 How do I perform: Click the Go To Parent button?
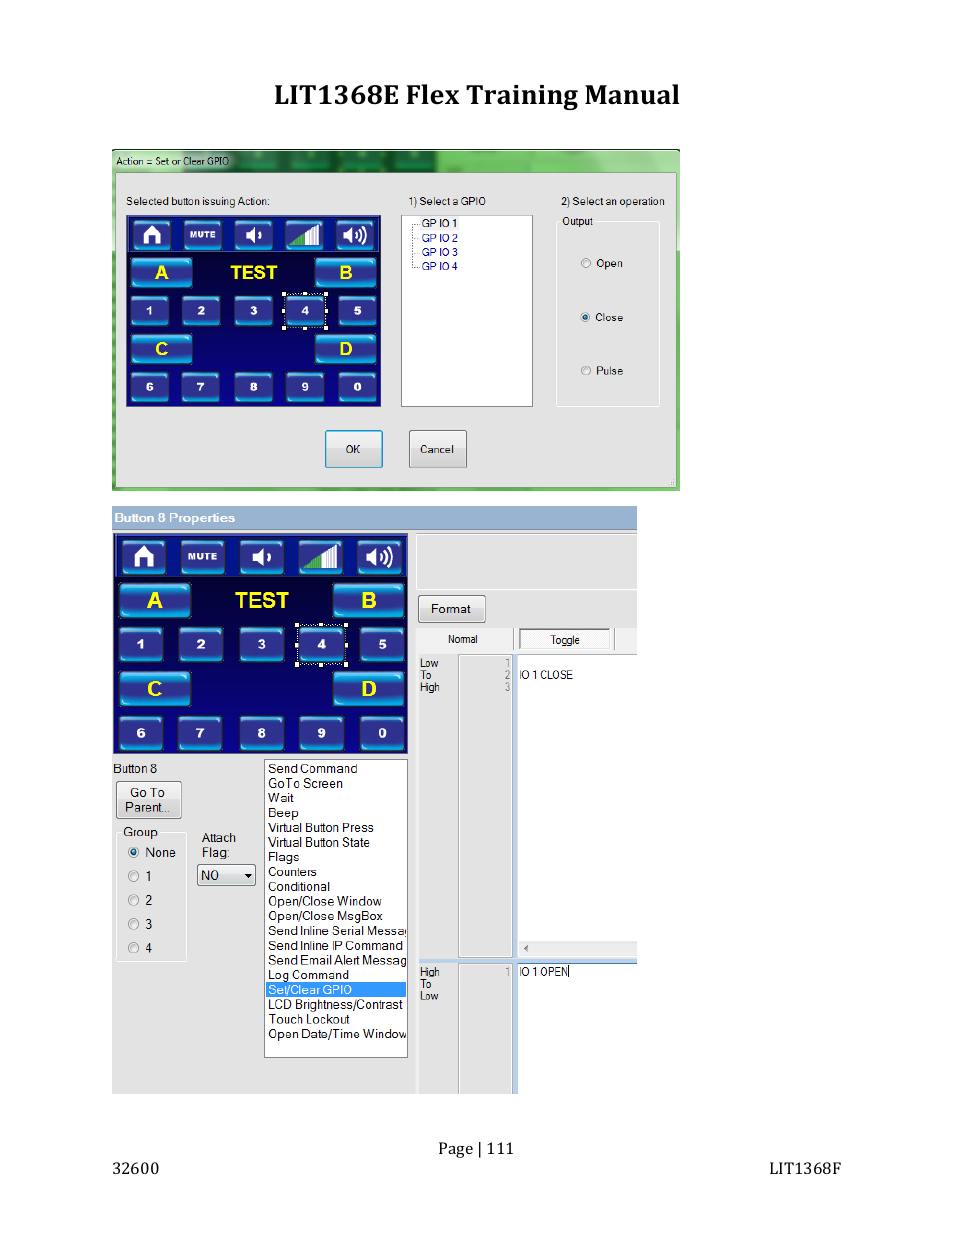click(x=147, y=799)
